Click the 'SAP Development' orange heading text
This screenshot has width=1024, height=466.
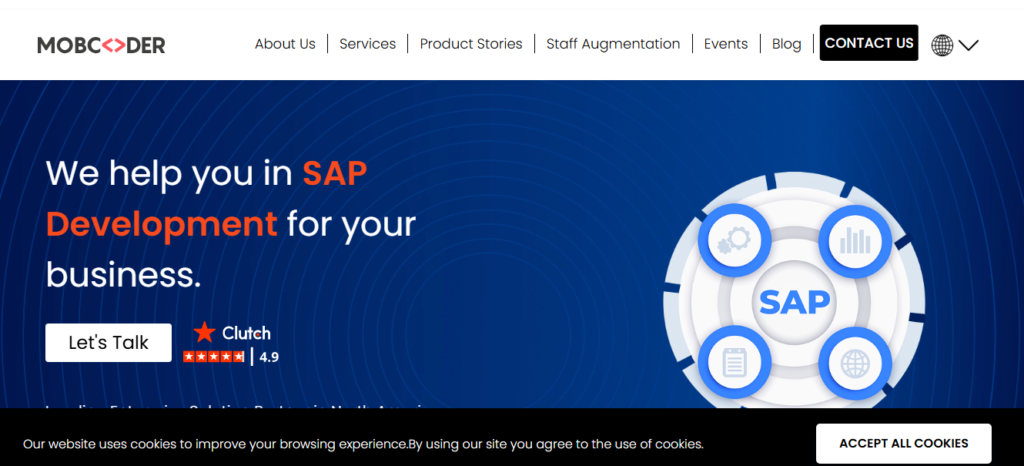206,198
